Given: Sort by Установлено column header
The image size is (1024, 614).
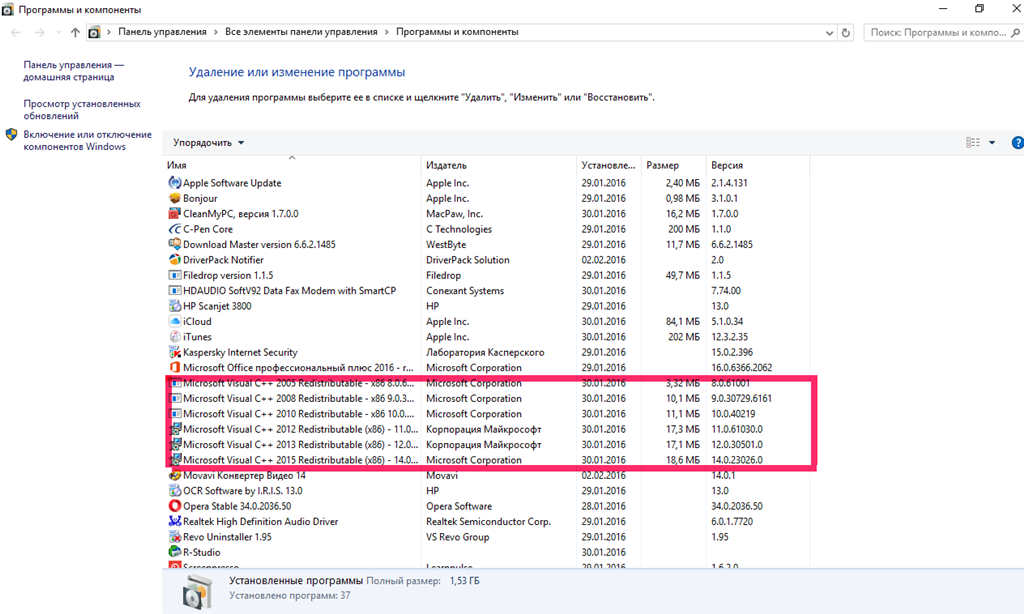Looking at the screenshot, I should pyautogui.click(x=609, y=165).
